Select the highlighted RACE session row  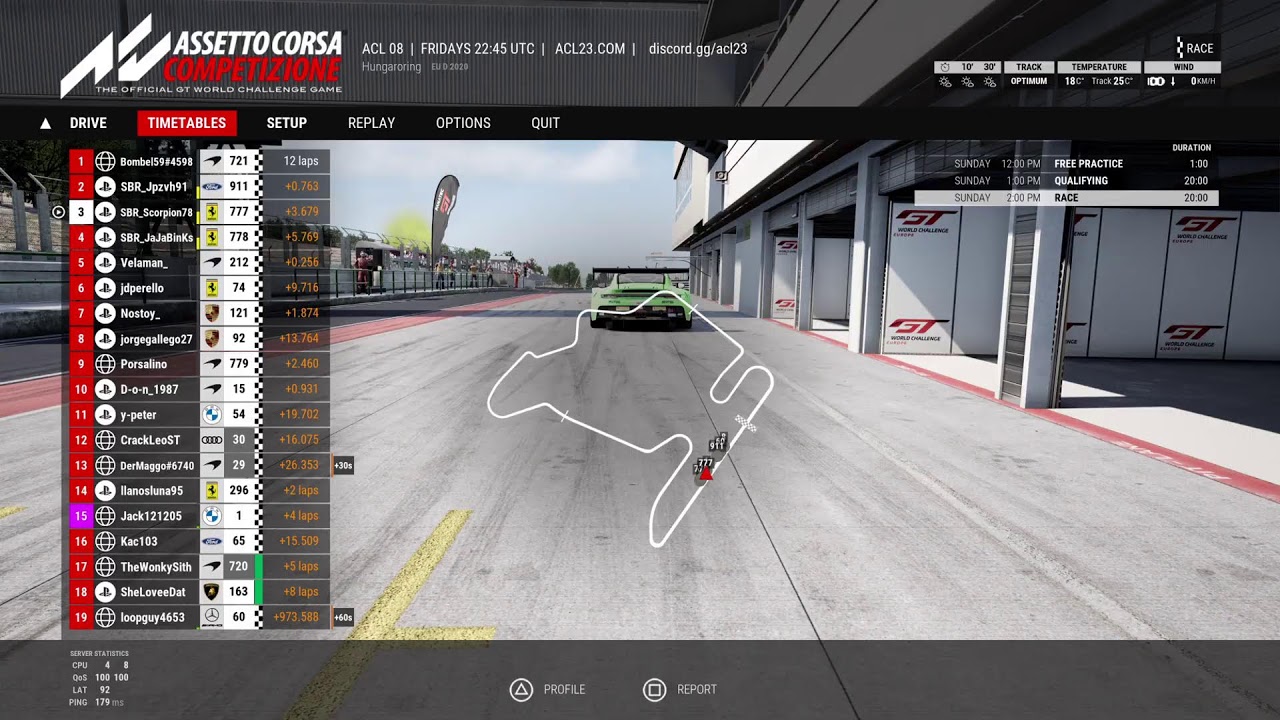pyautogui.click(x=1066, y=198)
